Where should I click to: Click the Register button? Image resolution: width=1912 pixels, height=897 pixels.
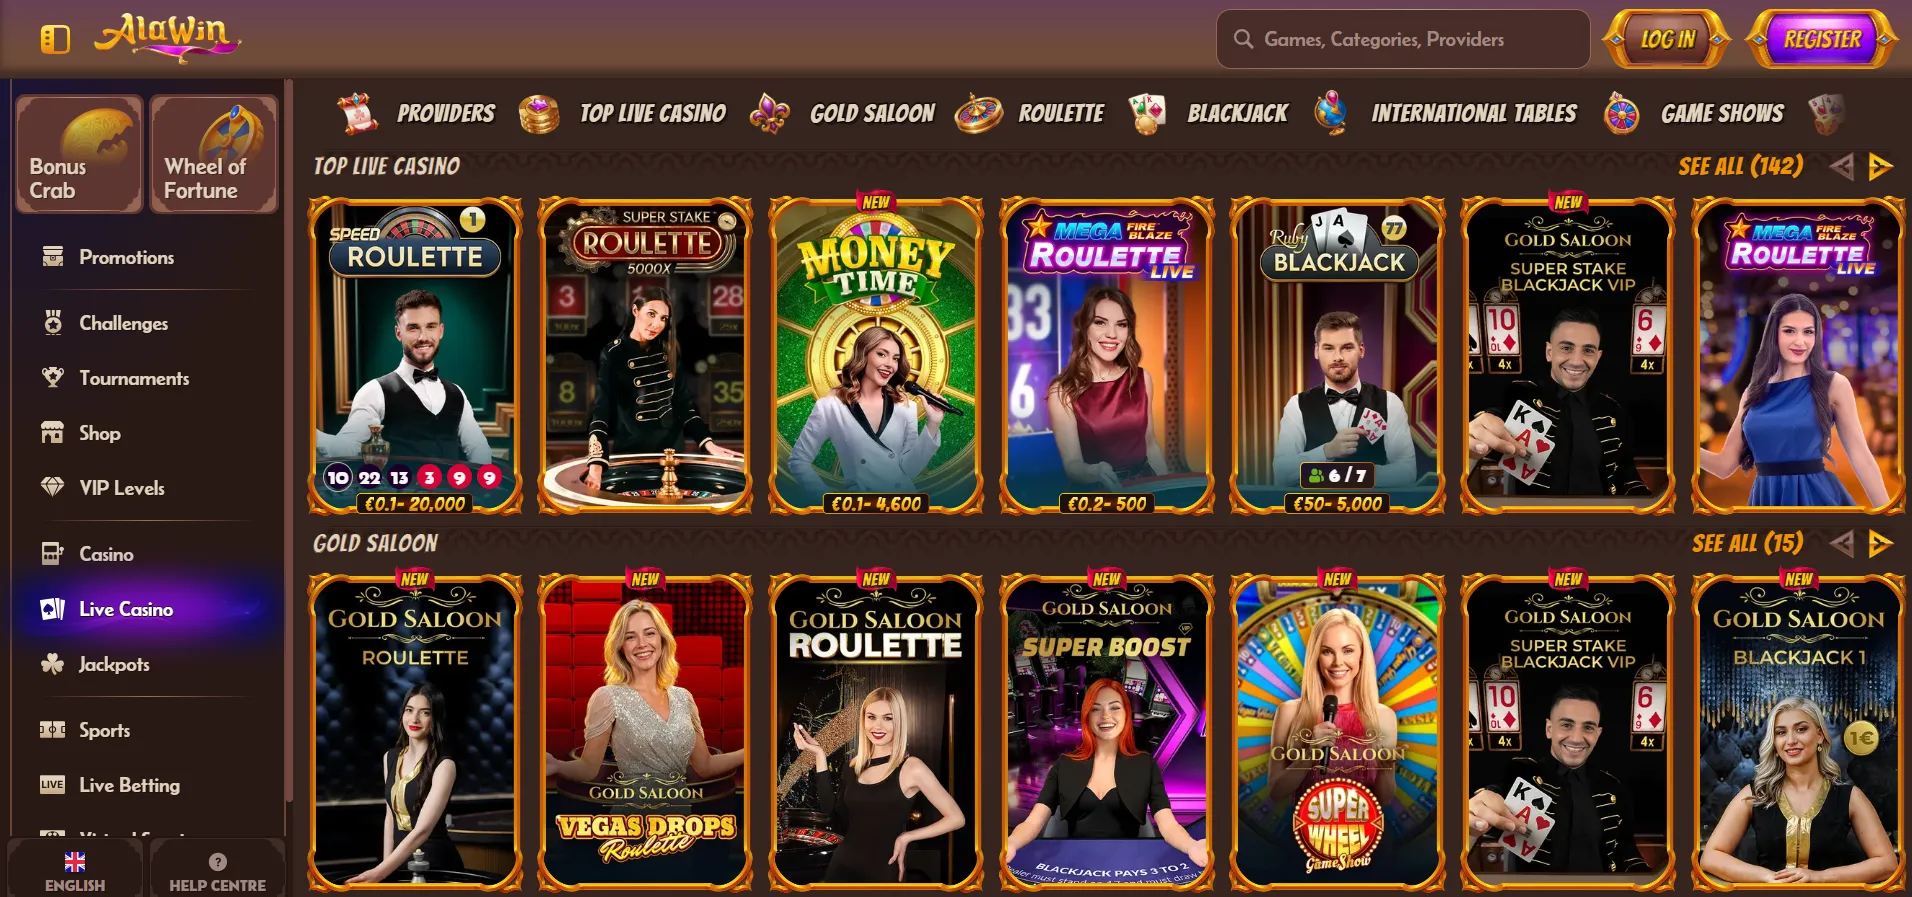[1822, 39]
